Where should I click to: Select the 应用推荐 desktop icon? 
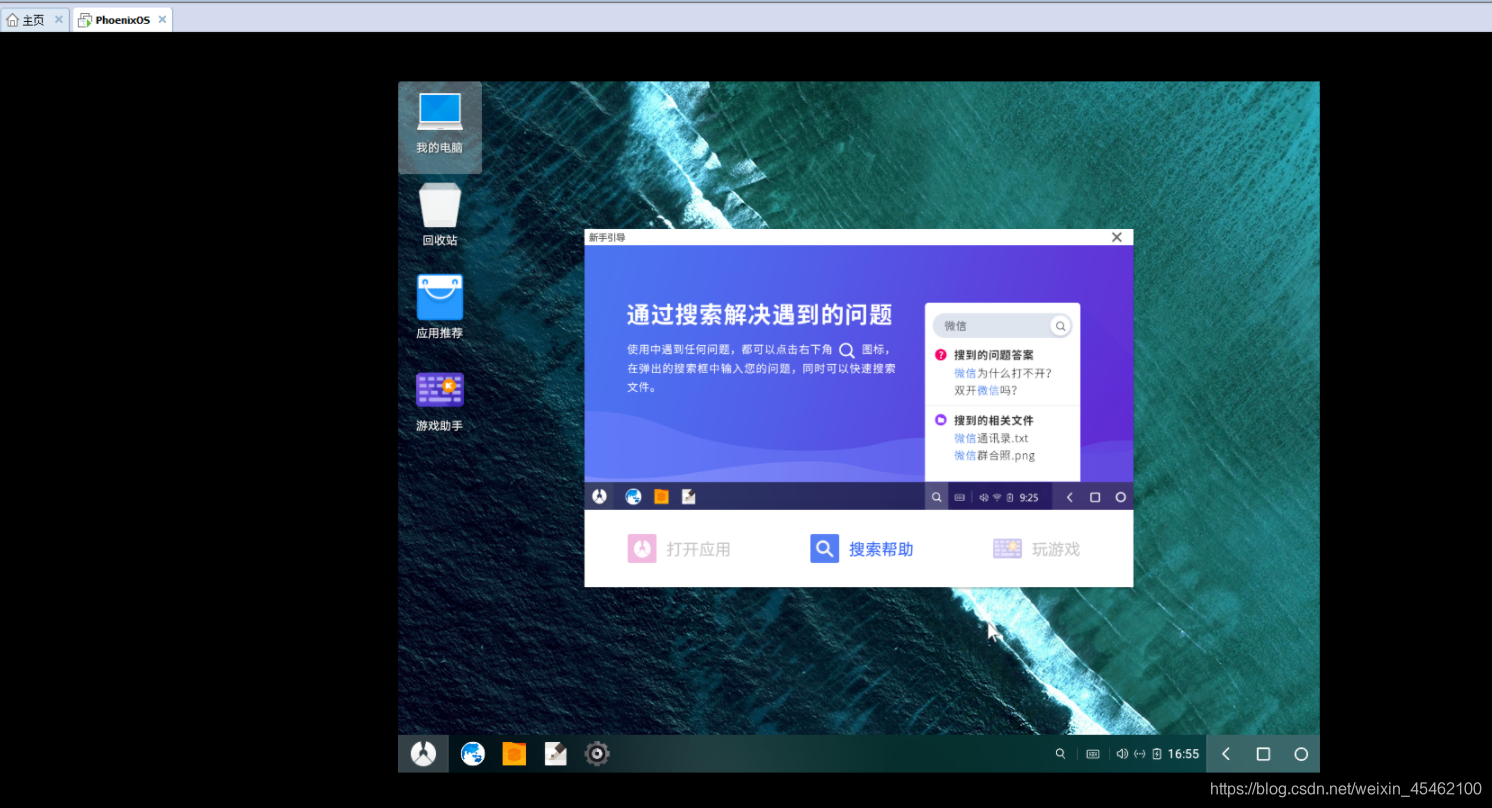[440, 307]
